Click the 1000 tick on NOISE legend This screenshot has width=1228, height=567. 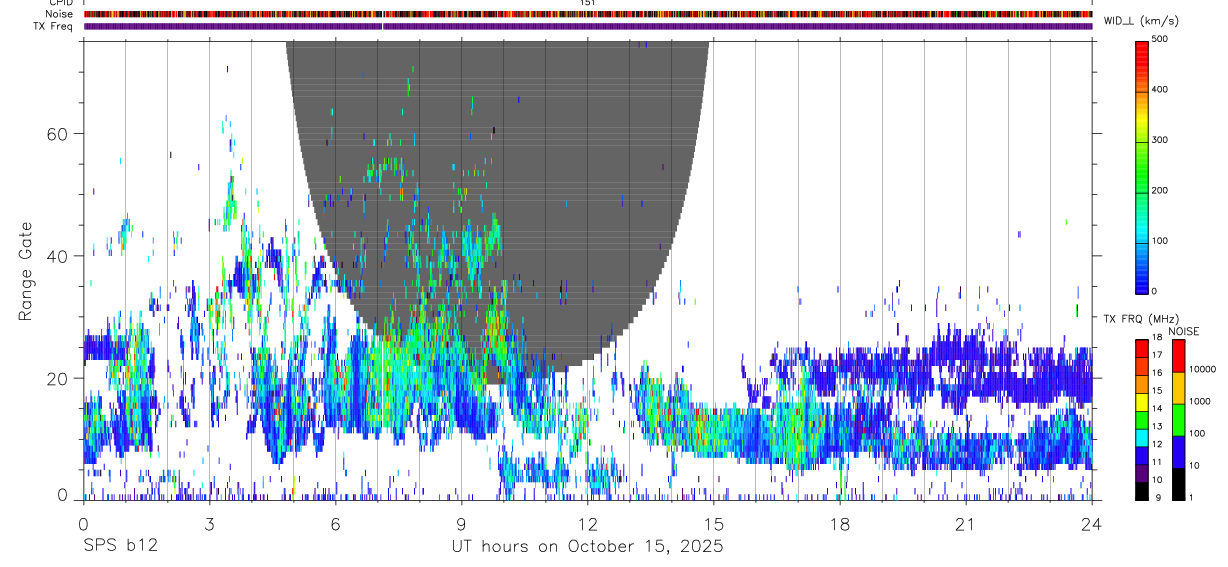[x=1200, y=401]
